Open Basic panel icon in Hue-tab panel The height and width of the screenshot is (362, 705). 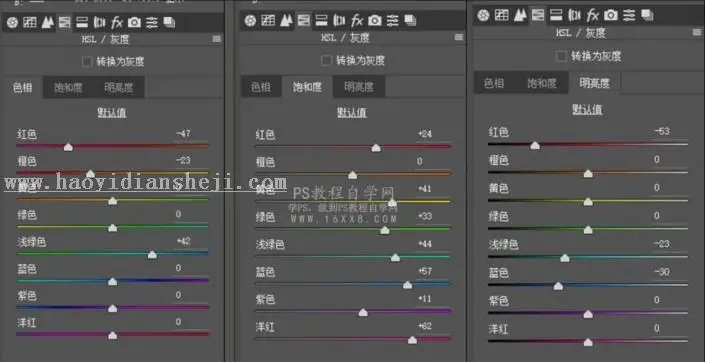coord(12,22)
